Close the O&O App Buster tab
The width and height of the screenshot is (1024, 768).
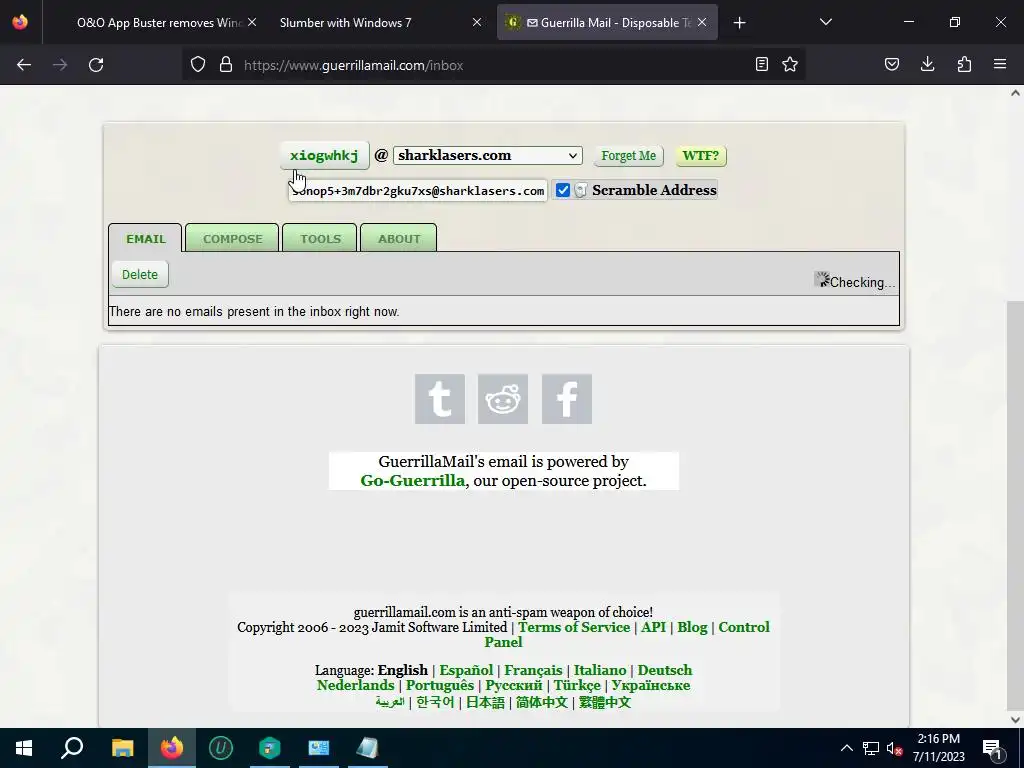click(x=252, y=22)
